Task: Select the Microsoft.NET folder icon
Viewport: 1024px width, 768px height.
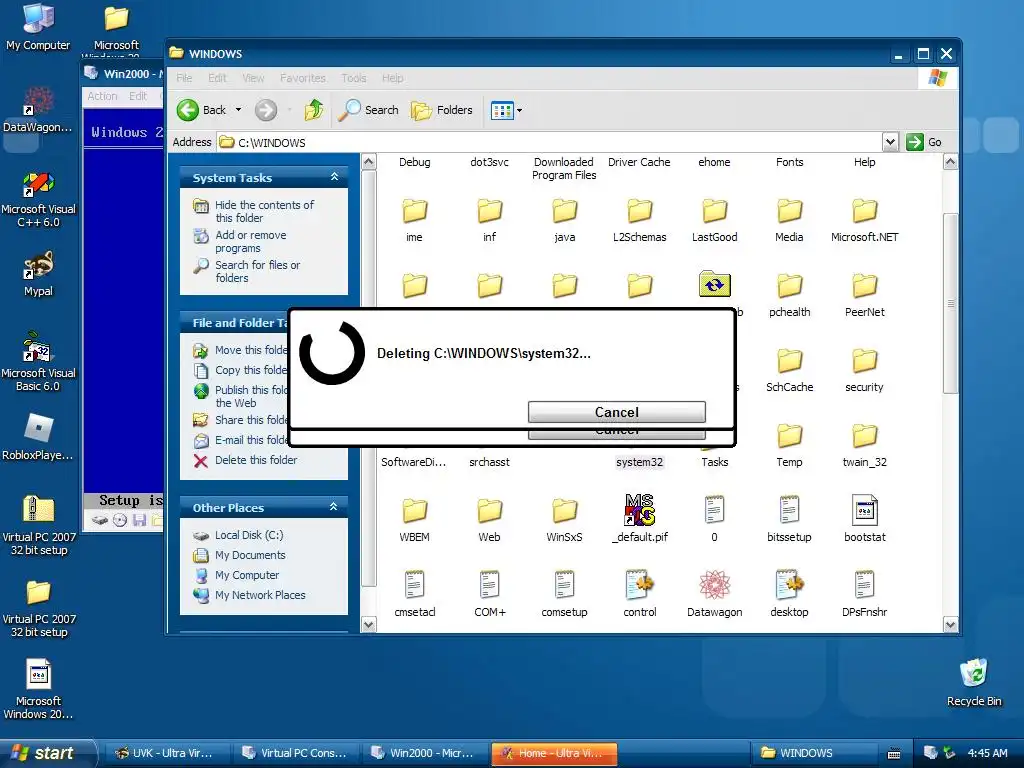Action: (x=864, y=211)
